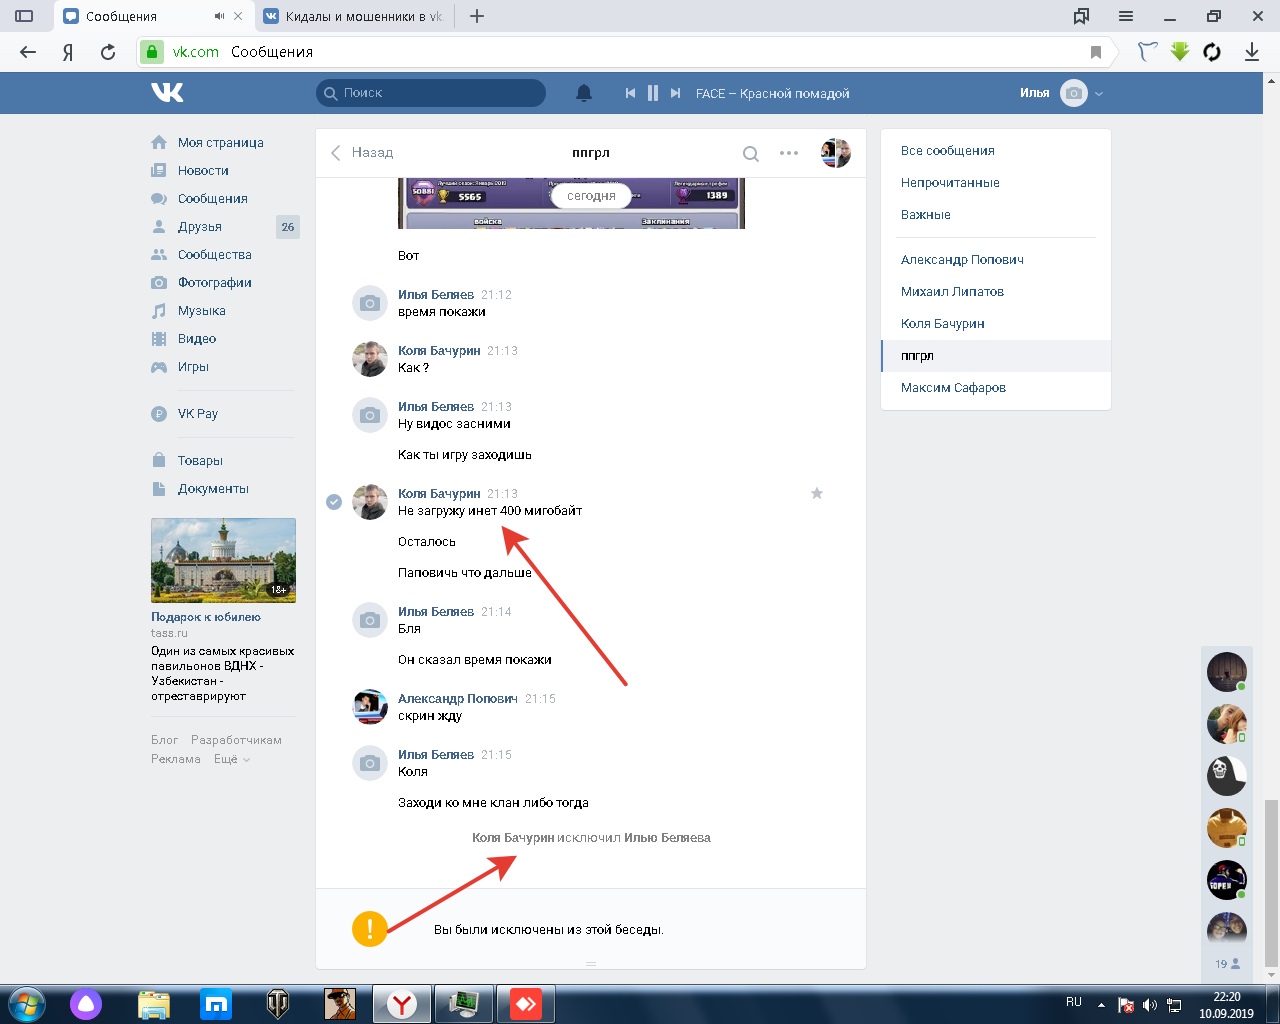Open Александр Попович's profile link in chat
Screen dimensions: 1280x1024
click(457, 699)
